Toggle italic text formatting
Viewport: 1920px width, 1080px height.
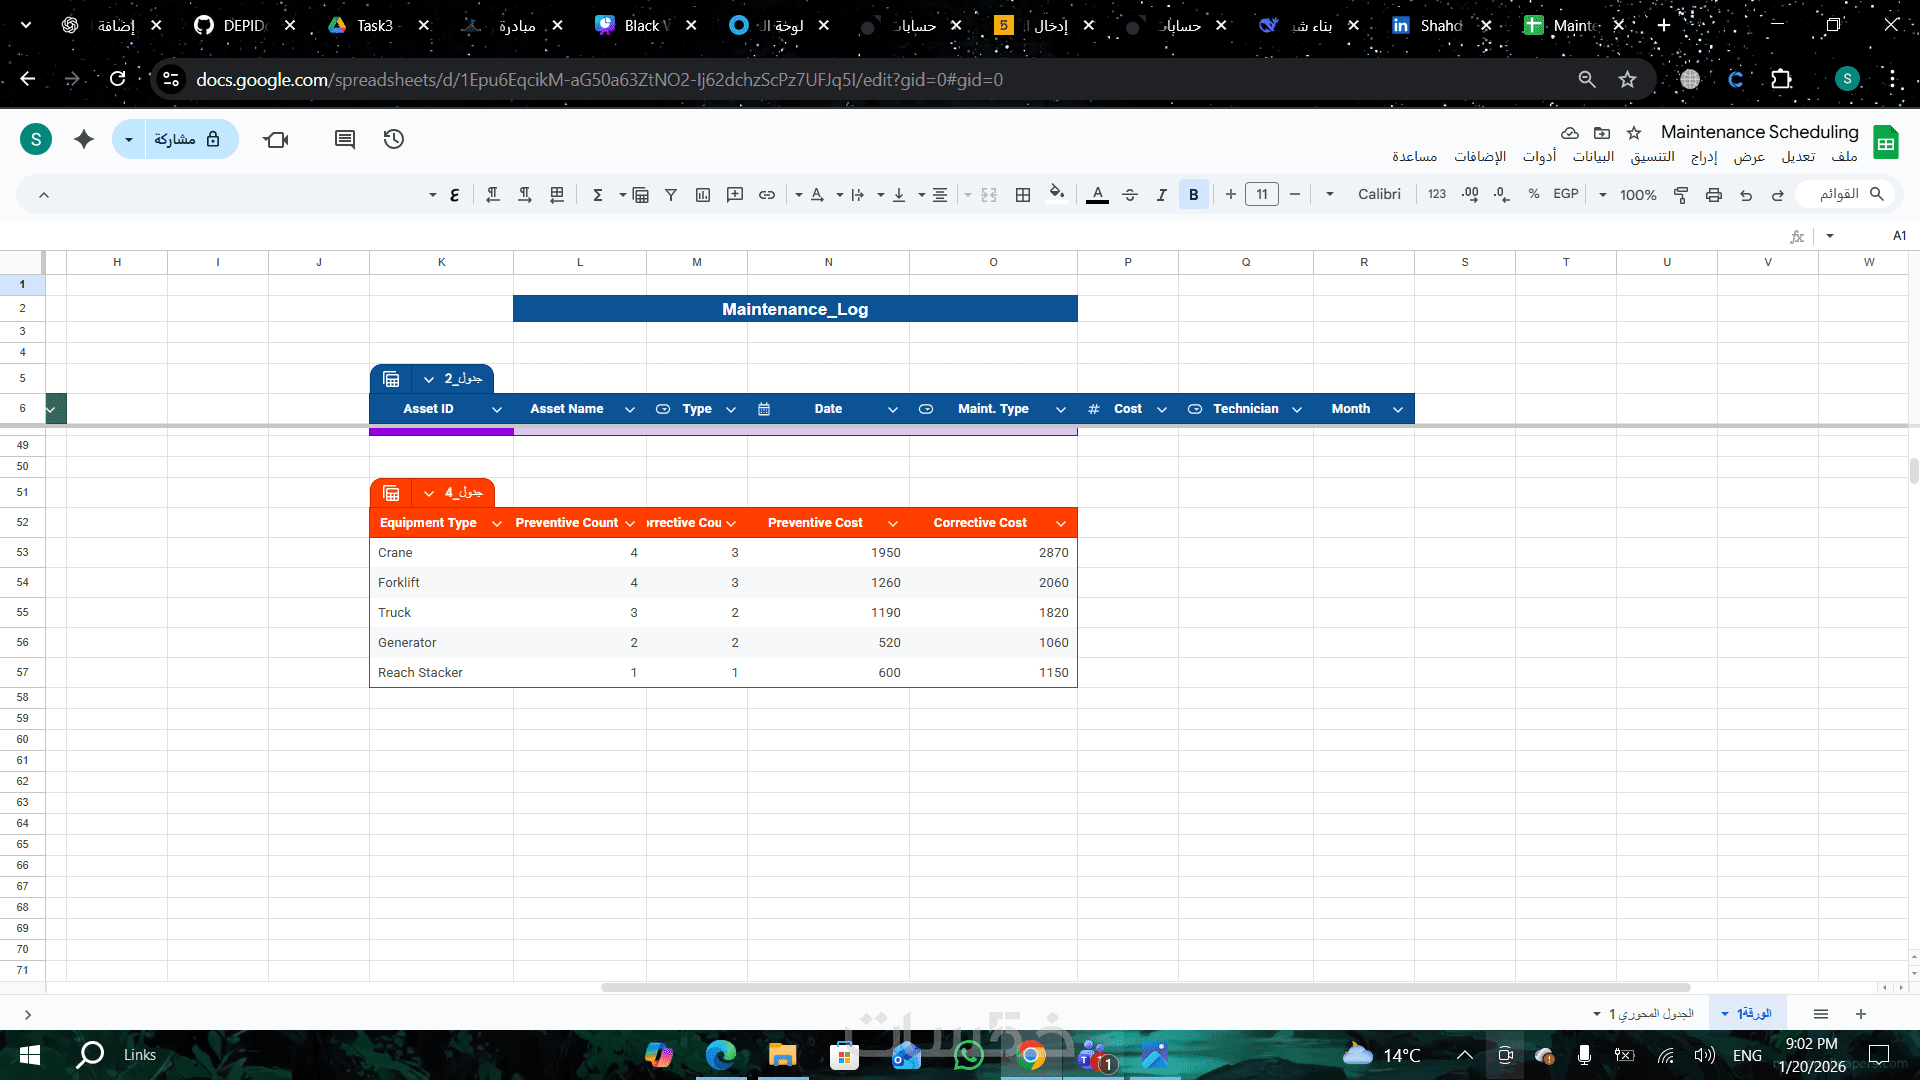point(1161,195)
